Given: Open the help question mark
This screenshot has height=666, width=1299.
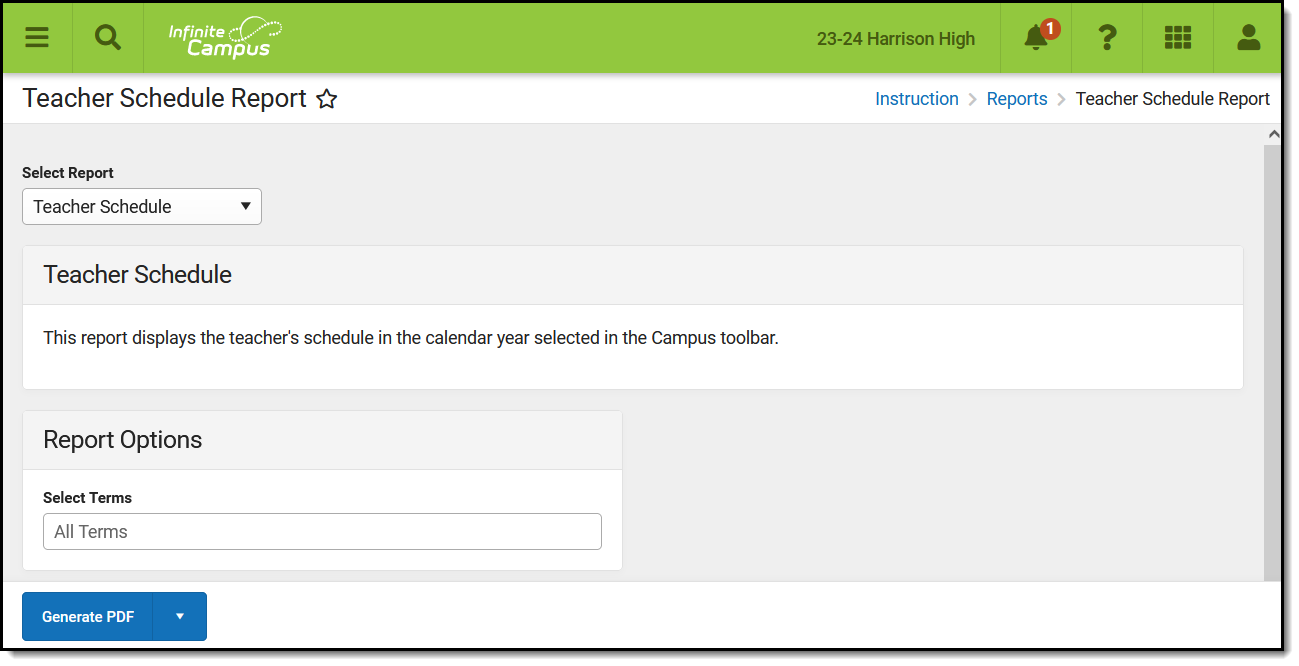Looking at the screenshot, I should click(x=1106, y=38).
